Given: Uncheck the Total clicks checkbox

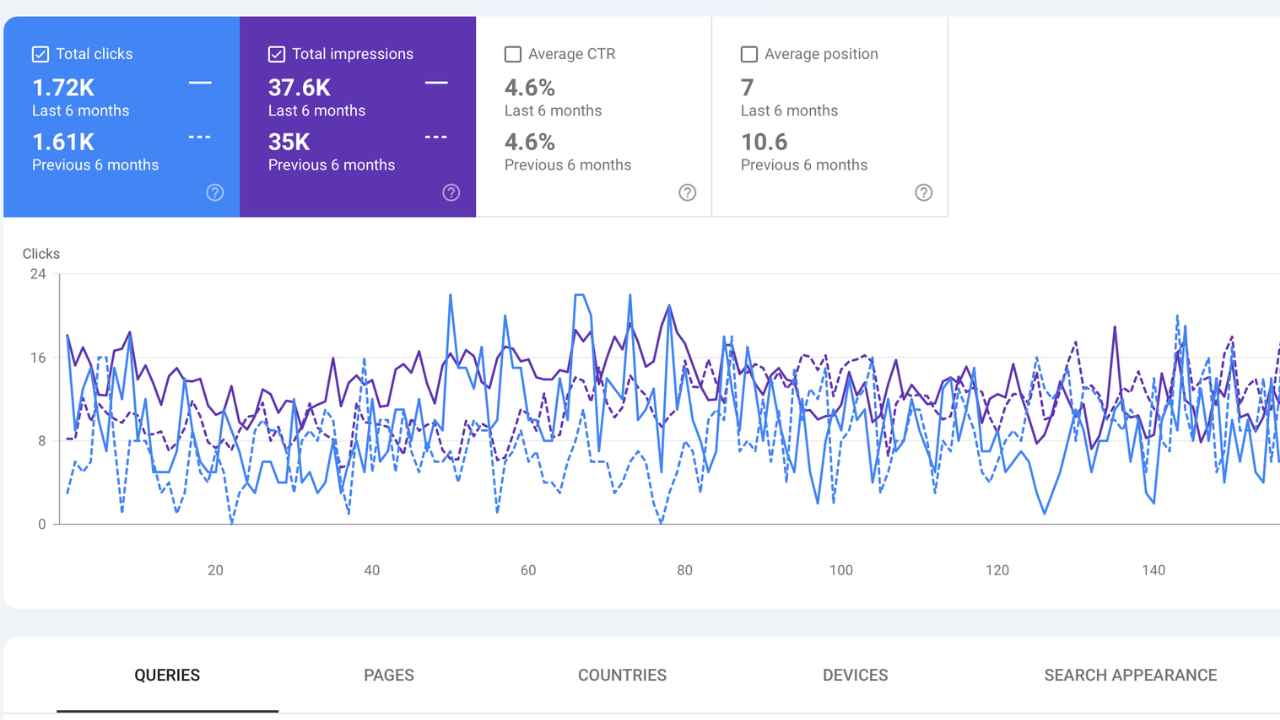Looking at the screenshot, I should (40, 54).
